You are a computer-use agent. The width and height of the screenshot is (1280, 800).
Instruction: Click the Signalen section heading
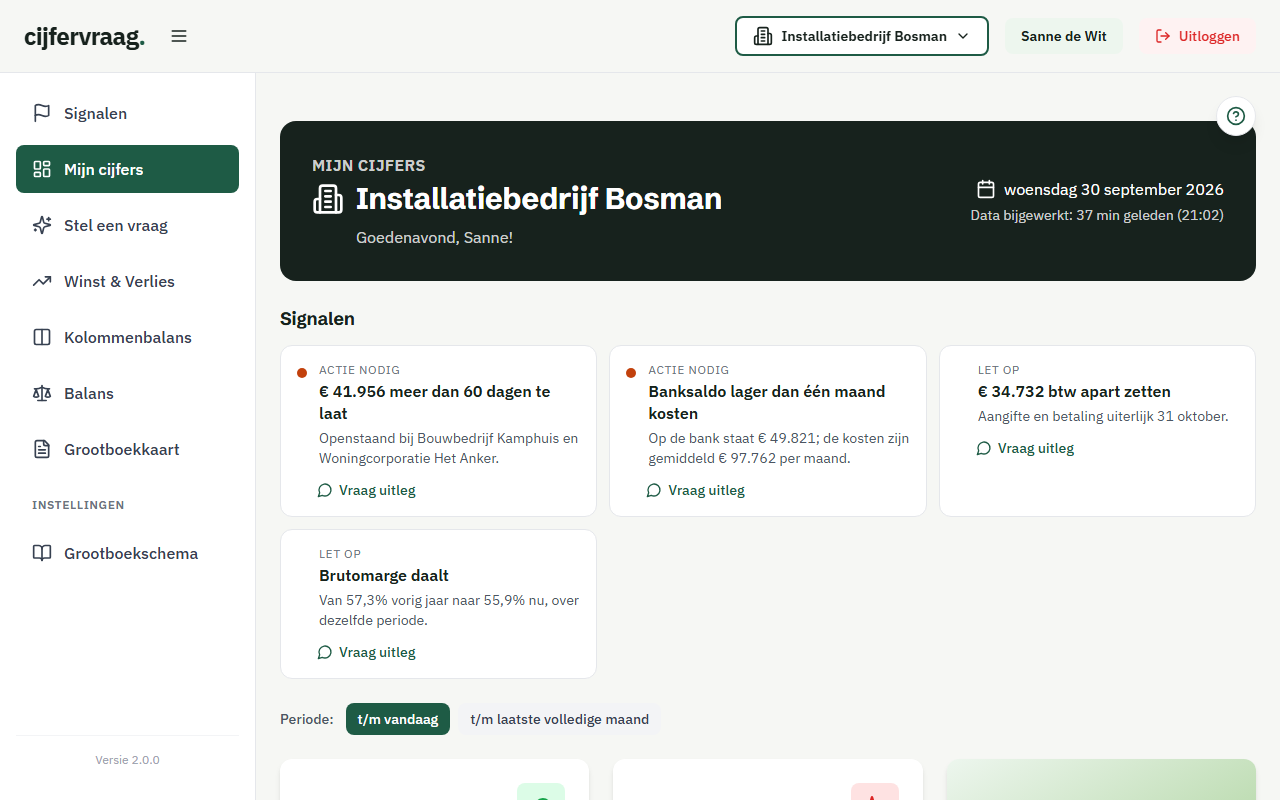[x=317, y=319]
